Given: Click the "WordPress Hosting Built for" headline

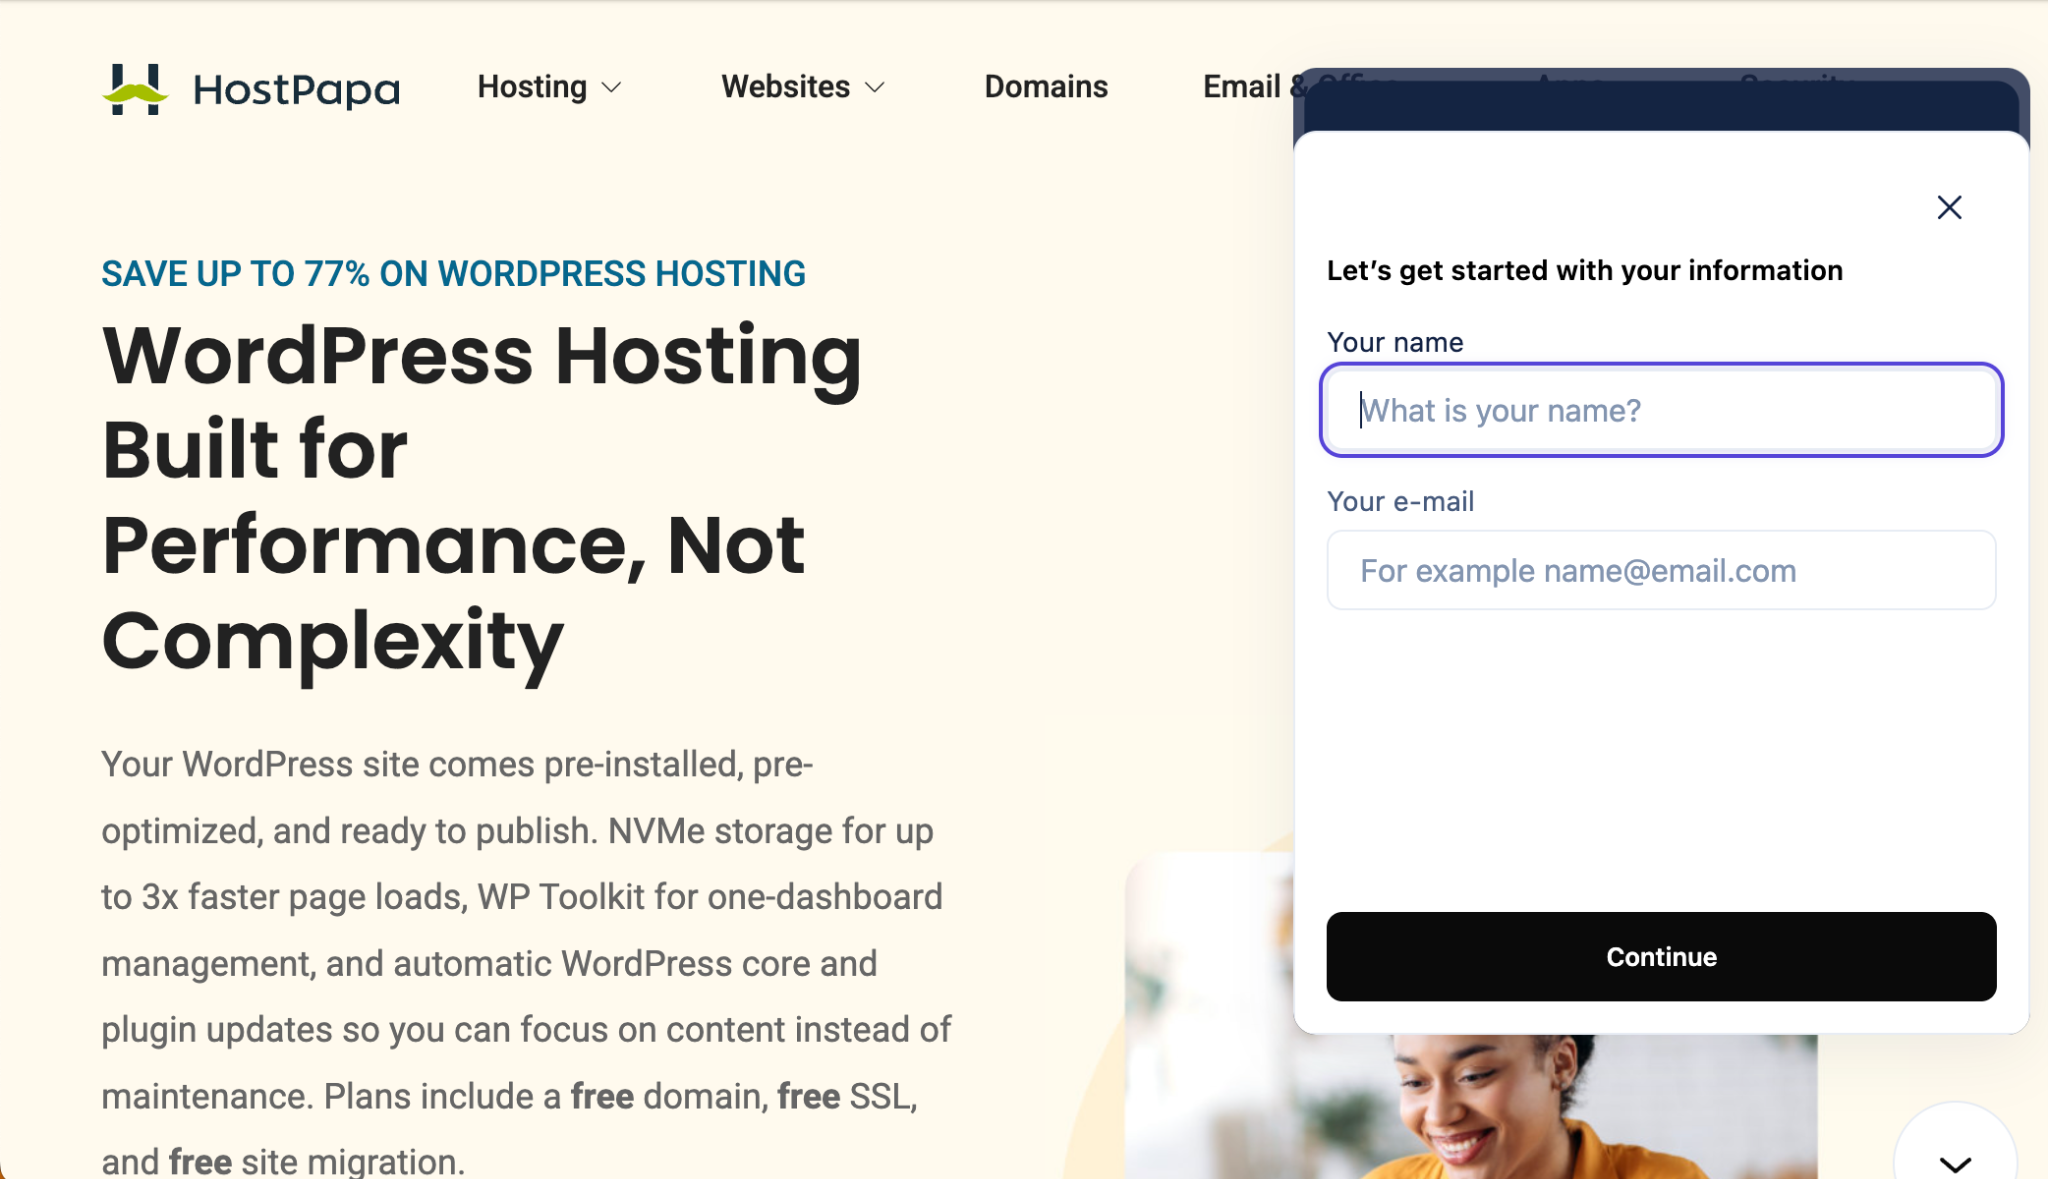Looking at the screenshot, I should 481,402.
